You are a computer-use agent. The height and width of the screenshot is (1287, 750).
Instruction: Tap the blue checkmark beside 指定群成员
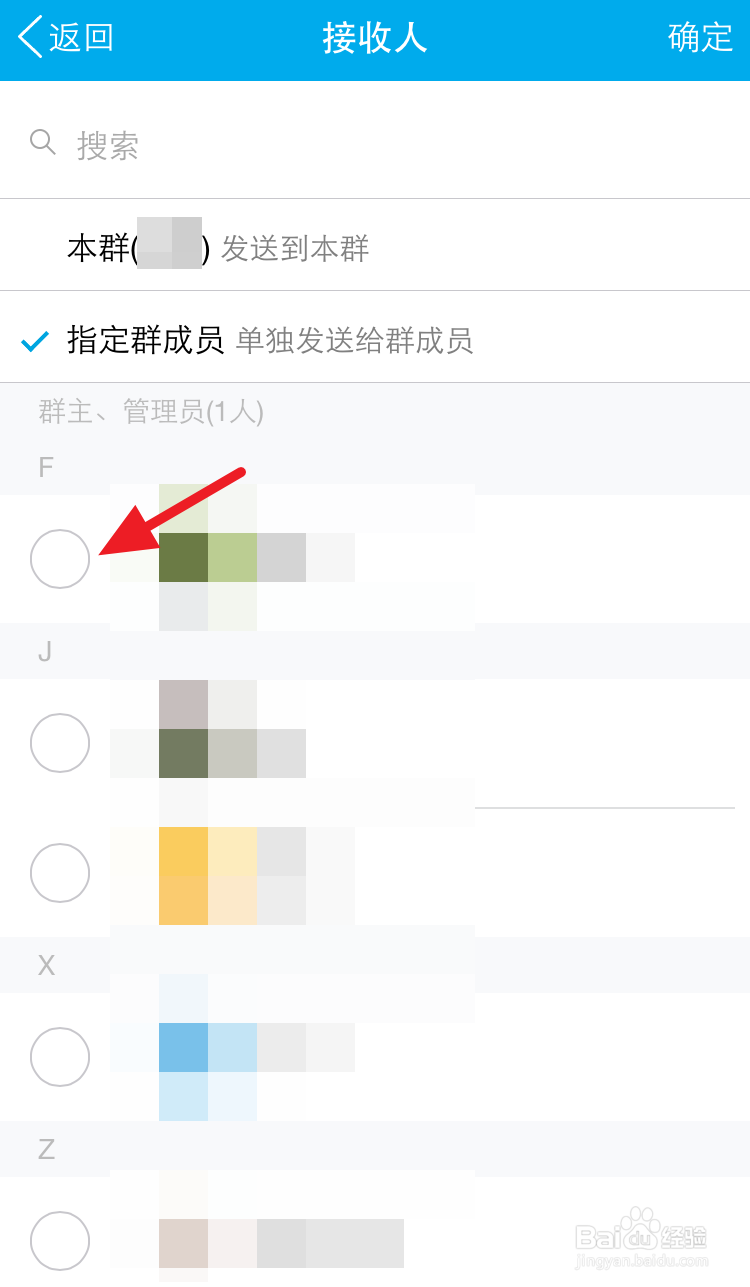click(x=35, y=342)
